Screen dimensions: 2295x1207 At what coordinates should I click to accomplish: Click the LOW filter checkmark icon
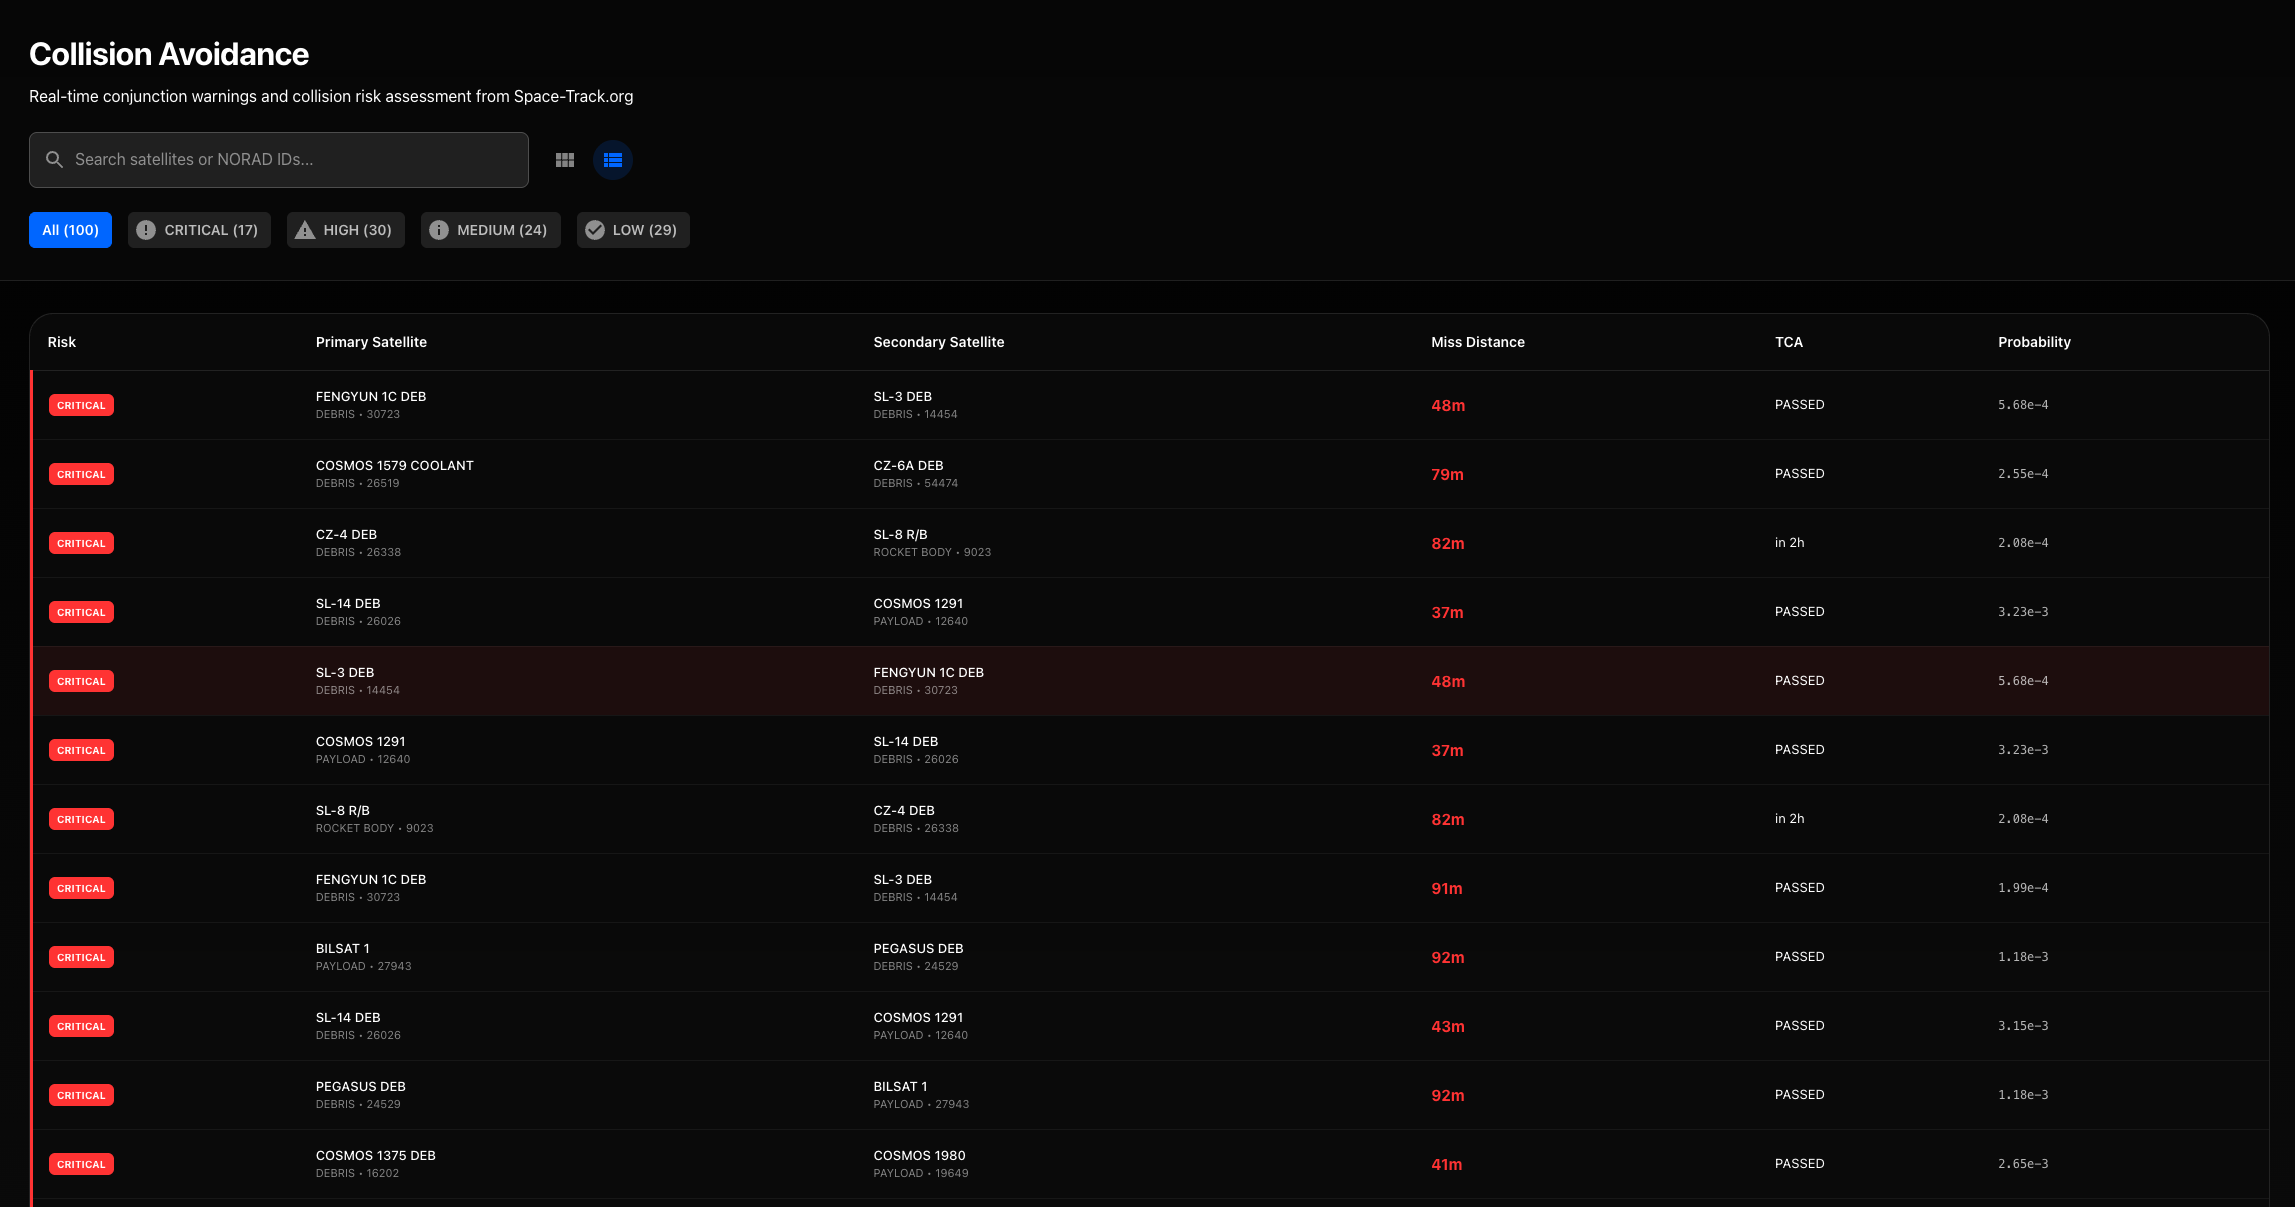[x=595, y=230]
